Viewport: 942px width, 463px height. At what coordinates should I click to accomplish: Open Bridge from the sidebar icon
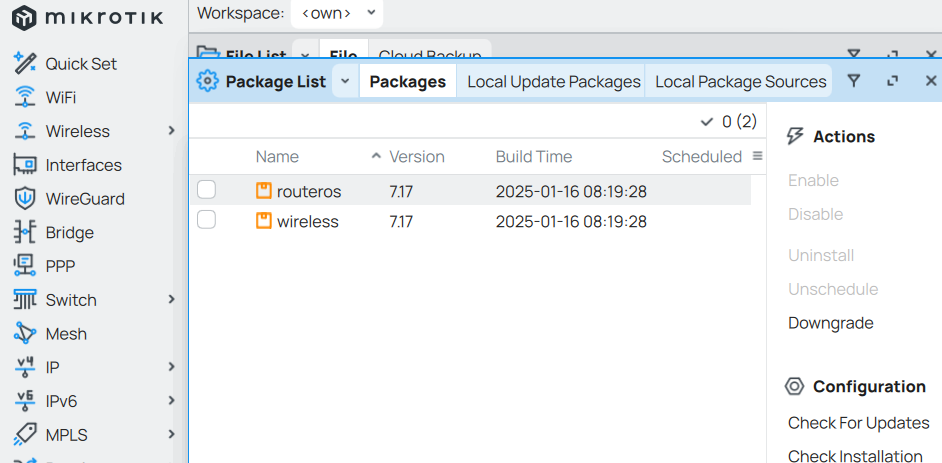point(25,232)
